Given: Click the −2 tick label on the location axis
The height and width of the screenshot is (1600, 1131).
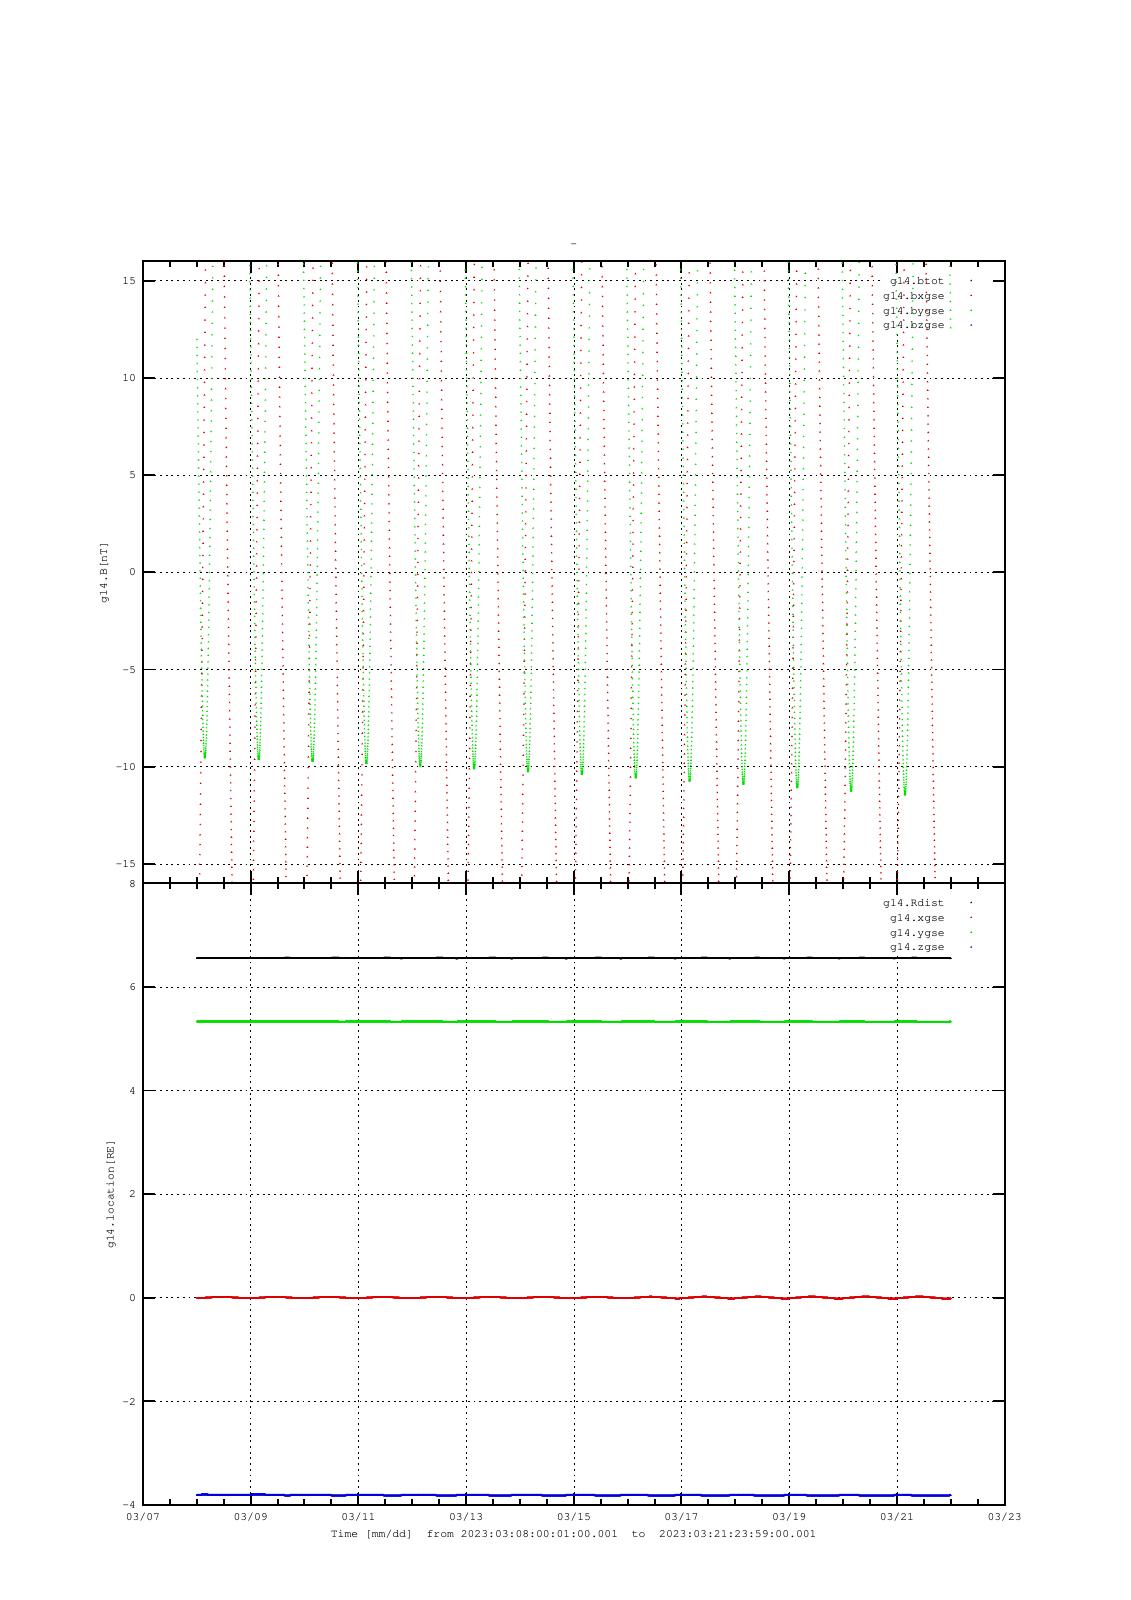Looking at the screenshot, I should pos(129,1402).
